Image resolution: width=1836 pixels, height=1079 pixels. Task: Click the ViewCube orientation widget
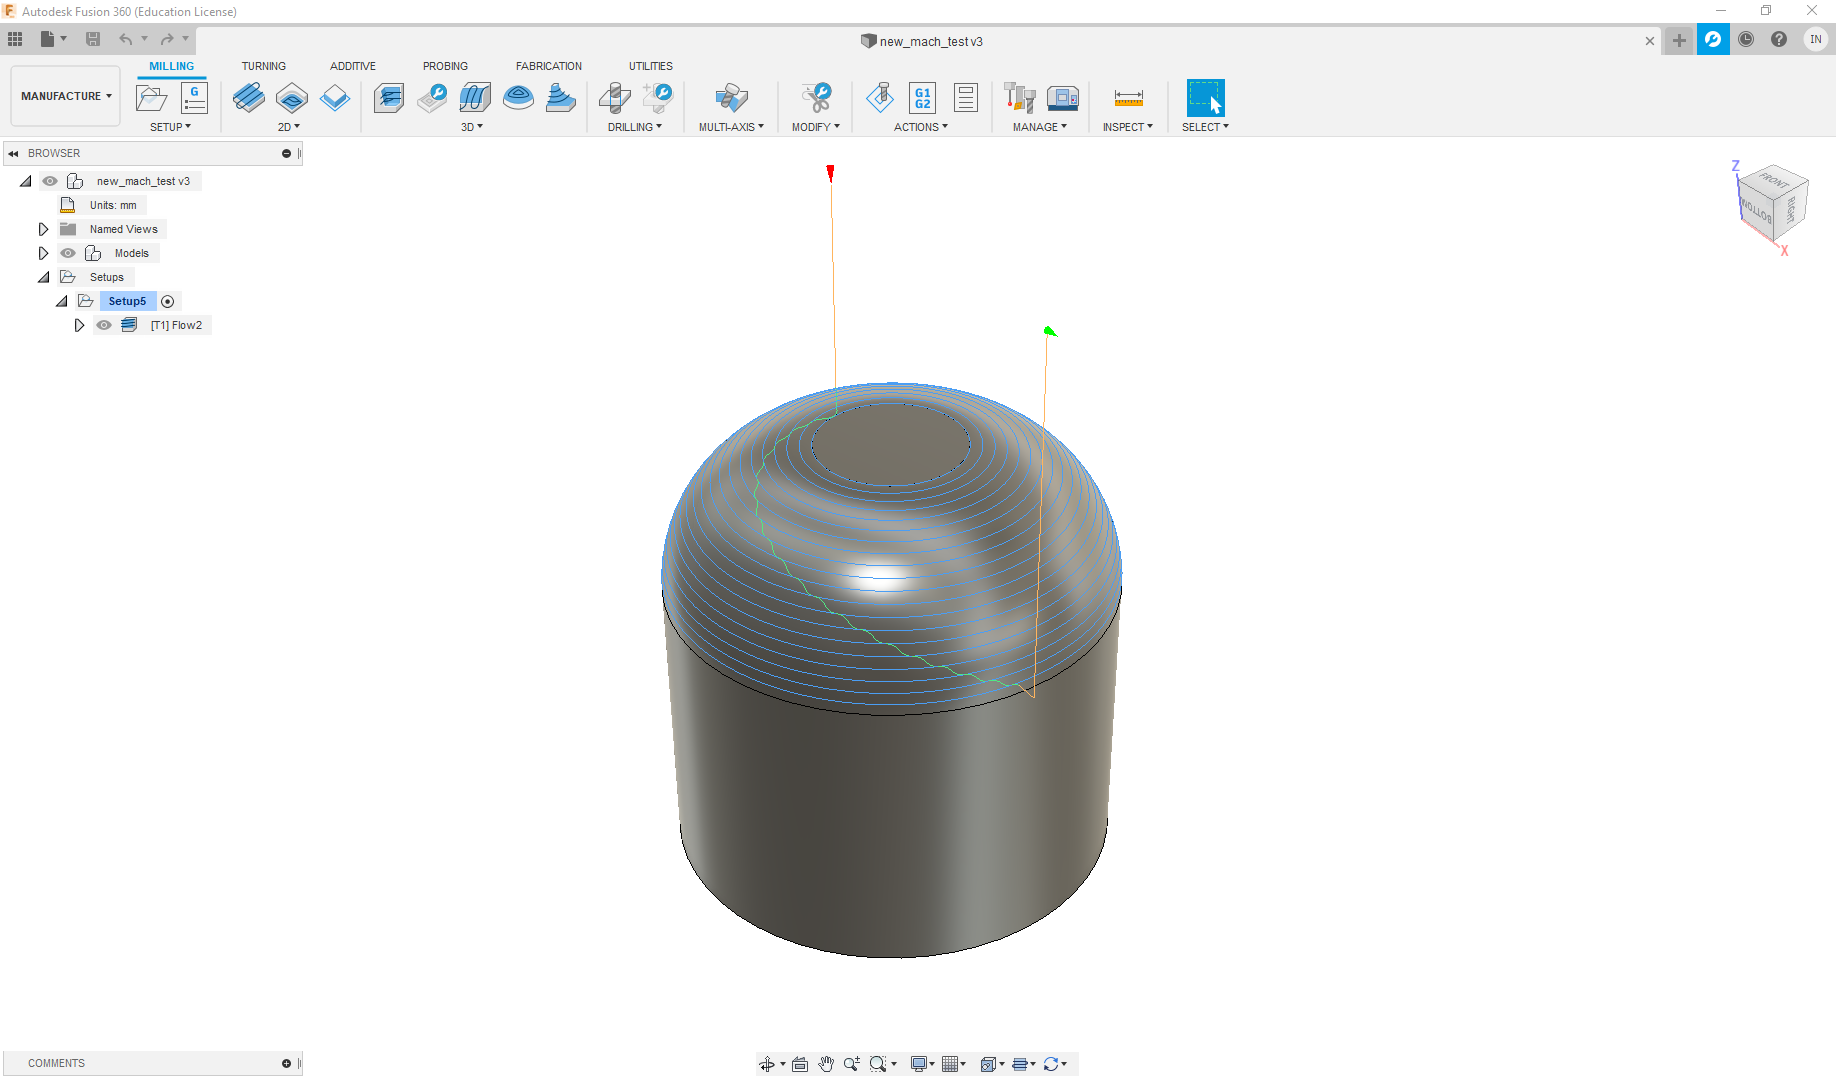[1771, 203]
